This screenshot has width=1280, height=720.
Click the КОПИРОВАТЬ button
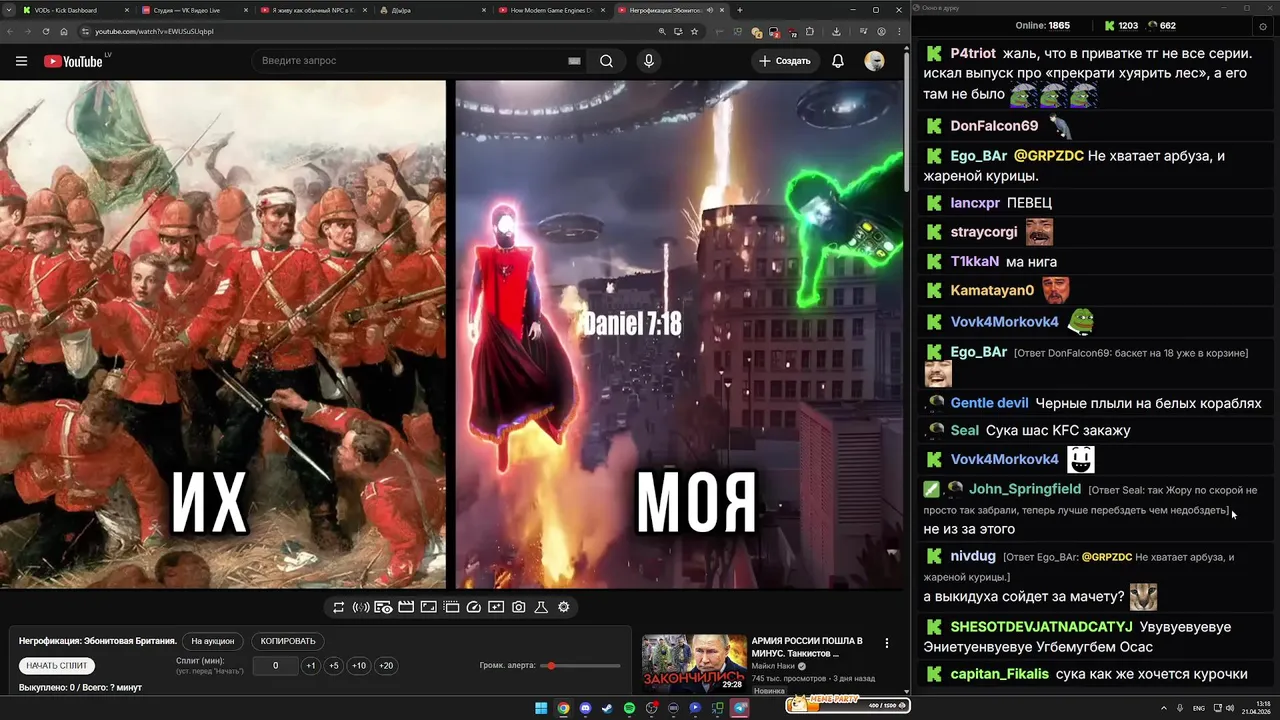[x=288, y=641]
